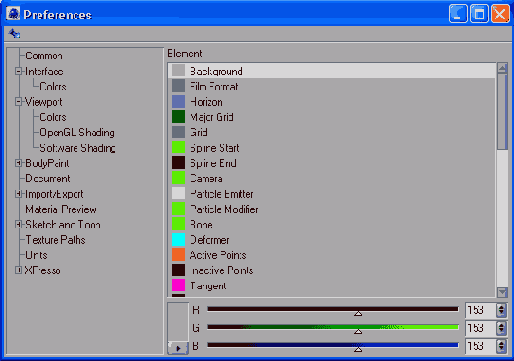Click the Cinema 4D icon in the title bar

(x=13, y=14)
